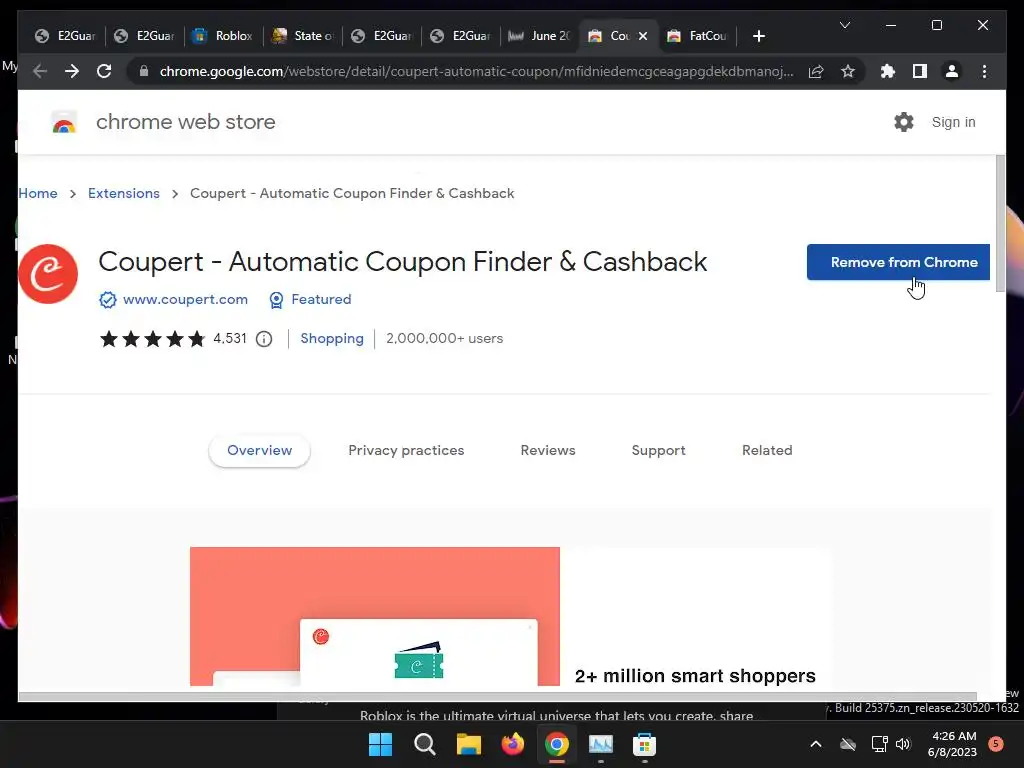This screenshot has width=1024, height=768.
Task: Open the Related tab
Action: click(x=767, y=451)
